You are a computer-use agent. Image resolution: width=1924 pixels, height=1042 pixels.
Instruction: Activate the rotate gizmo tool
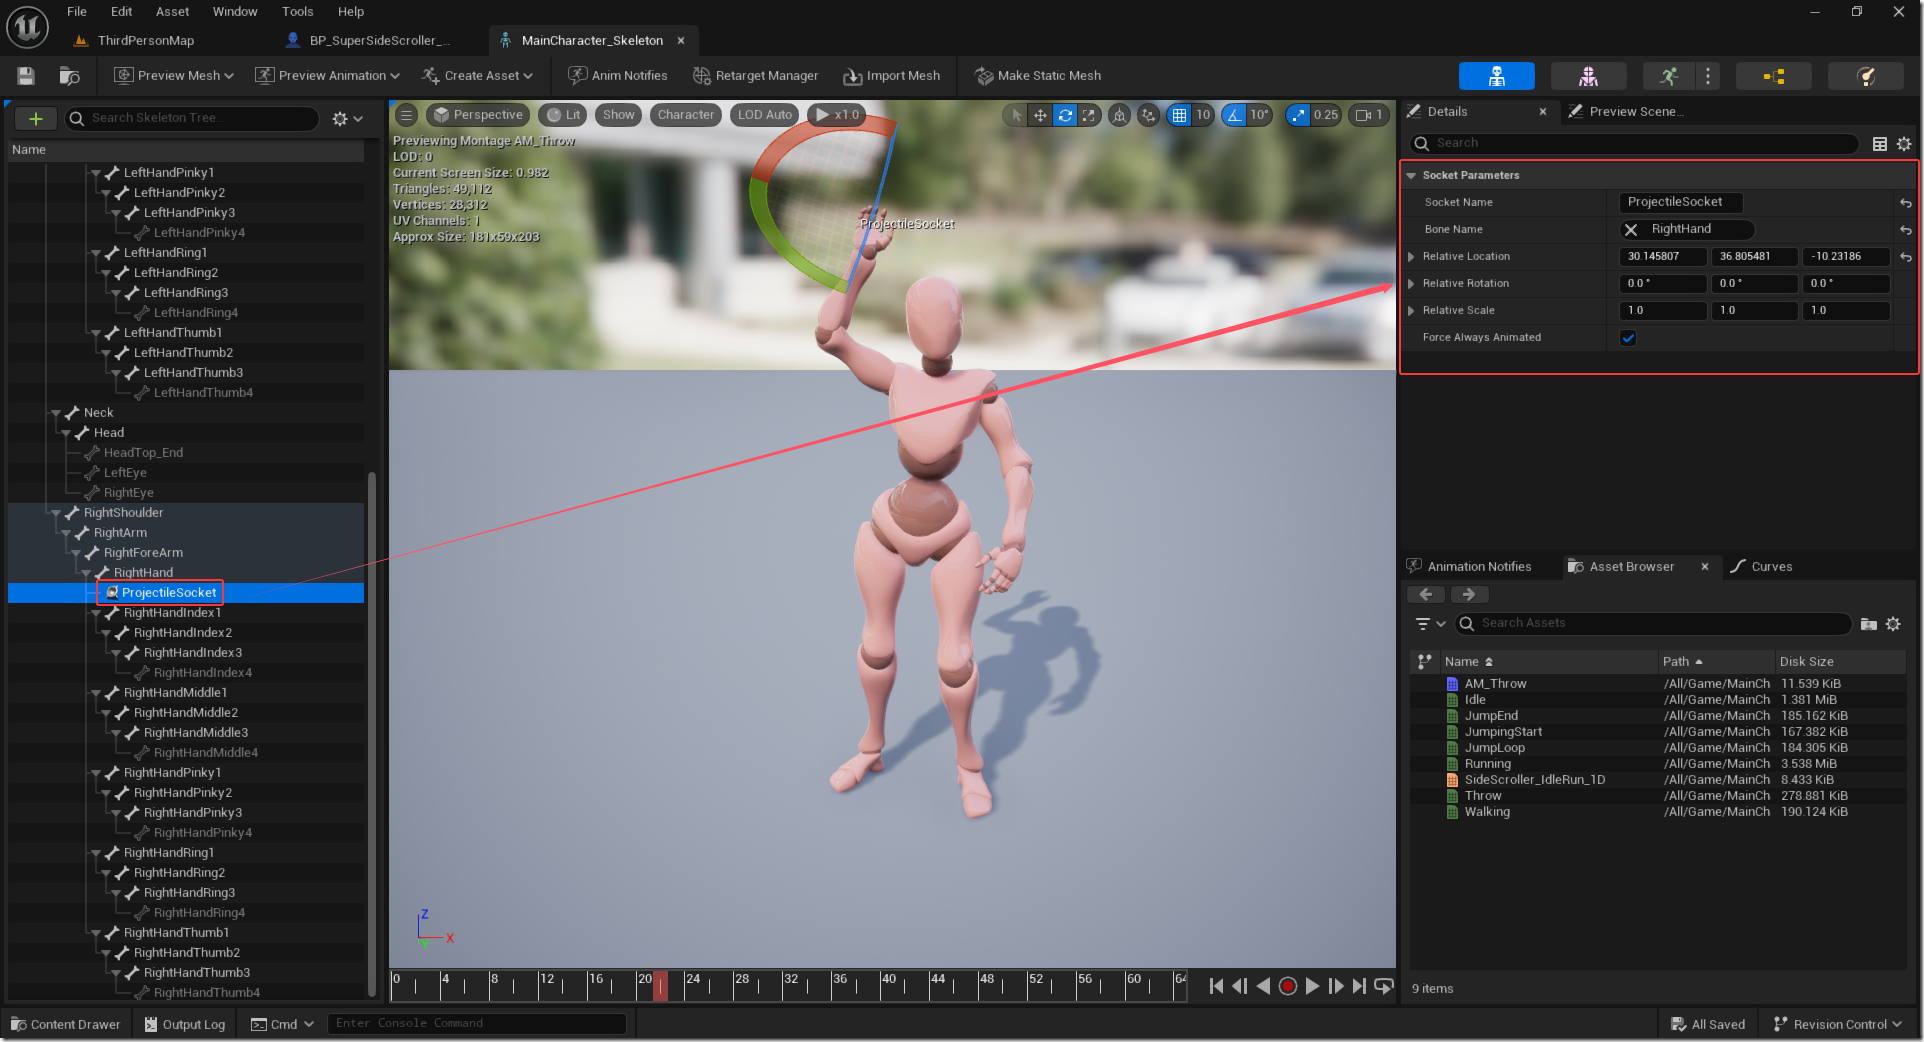click(1065, 115)
